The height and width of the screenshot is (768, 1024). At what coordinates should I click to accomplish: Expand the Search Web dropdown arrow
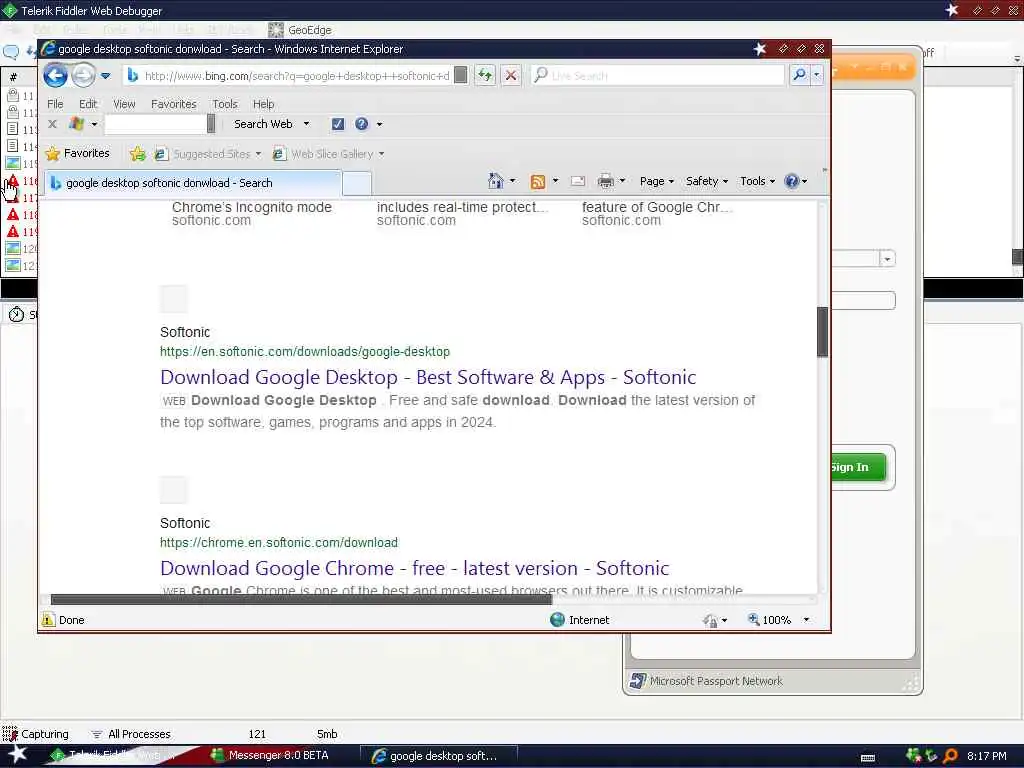point(306,123)
